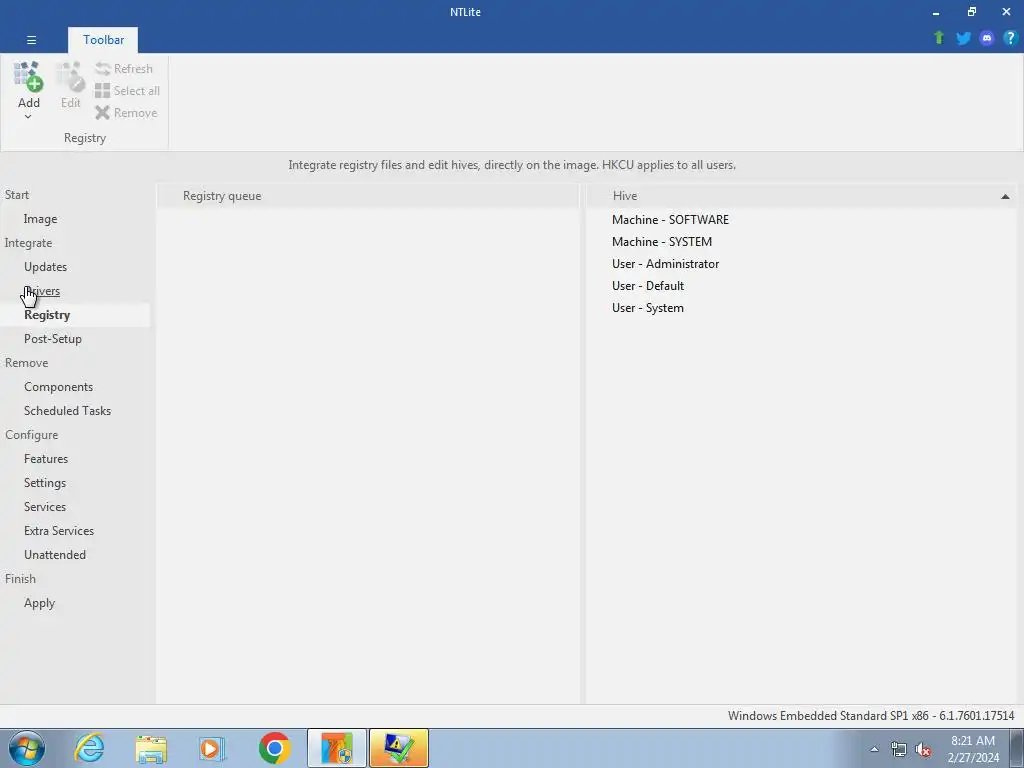Viewport: 1024px width, 768px height.
Task: Click the green update arrow icon
Action: point(939,38)
